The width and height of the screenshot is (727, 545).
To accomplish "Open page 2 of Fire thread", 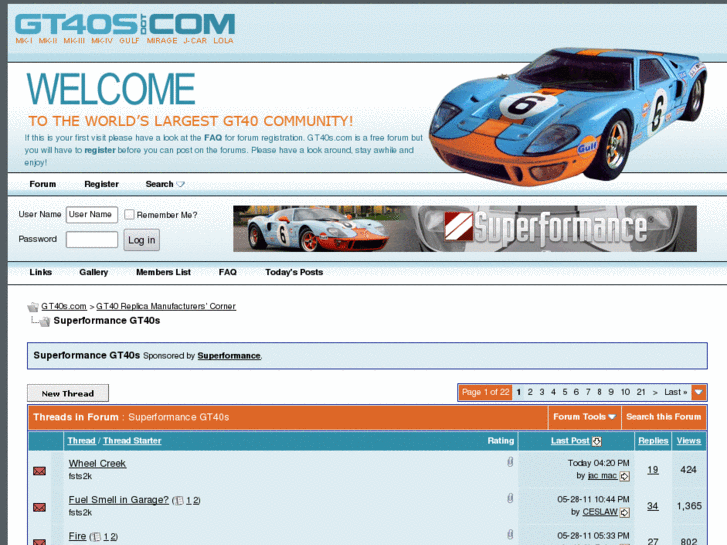I will click(114, 537).
